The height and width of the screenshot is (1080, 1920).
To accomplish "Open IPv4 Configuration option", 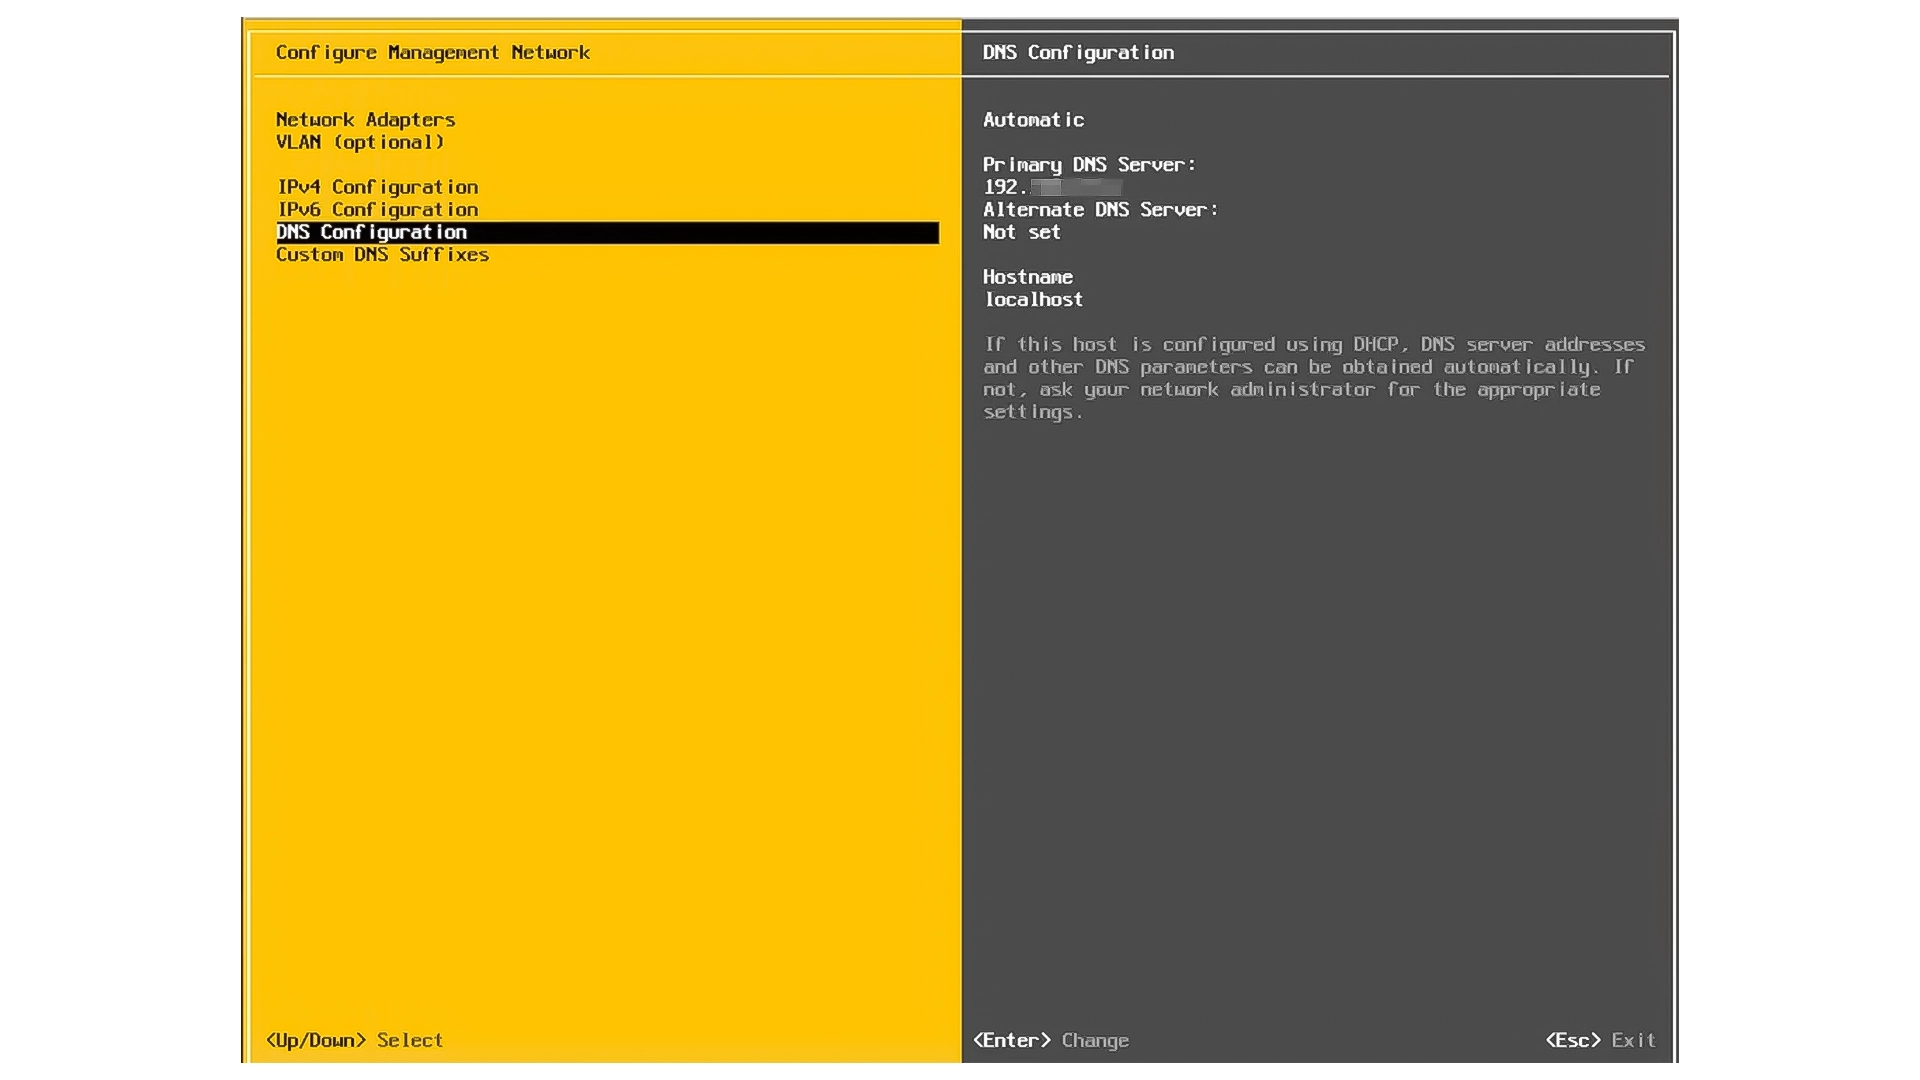I will [x=377, y=187].
